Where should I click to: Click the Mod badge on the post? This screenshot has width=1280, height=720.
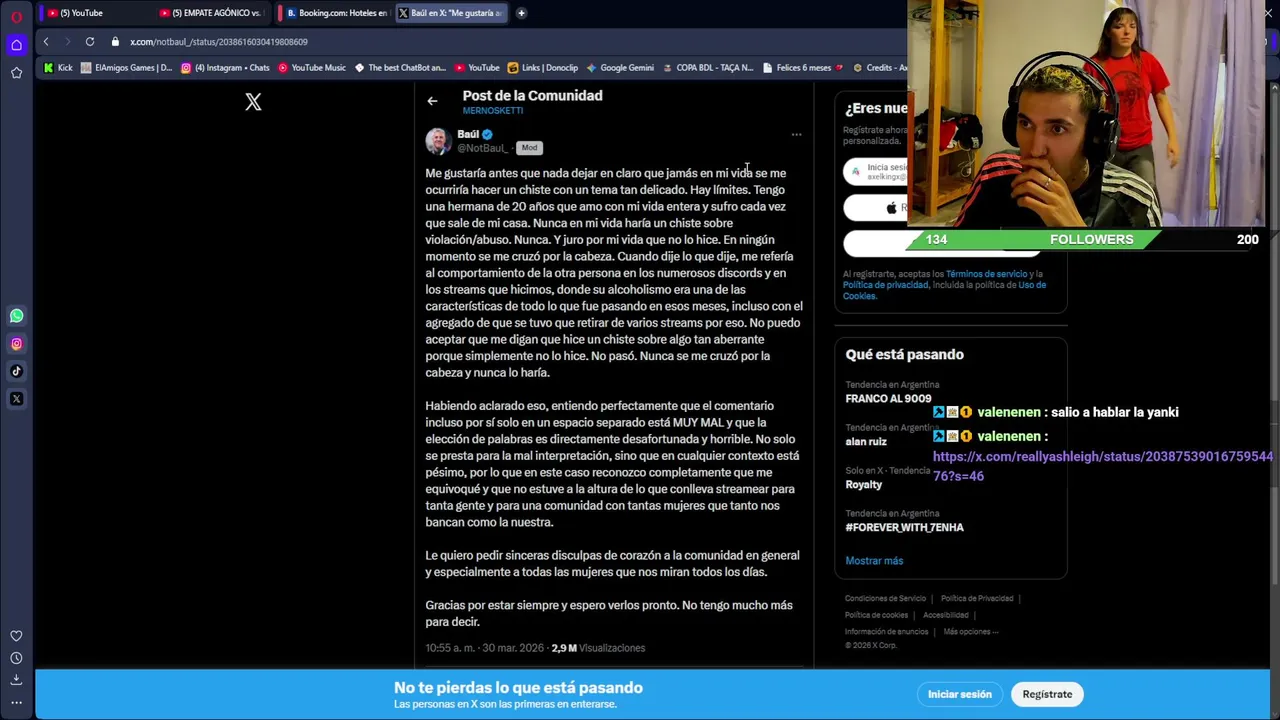click(x=529, y=148)
